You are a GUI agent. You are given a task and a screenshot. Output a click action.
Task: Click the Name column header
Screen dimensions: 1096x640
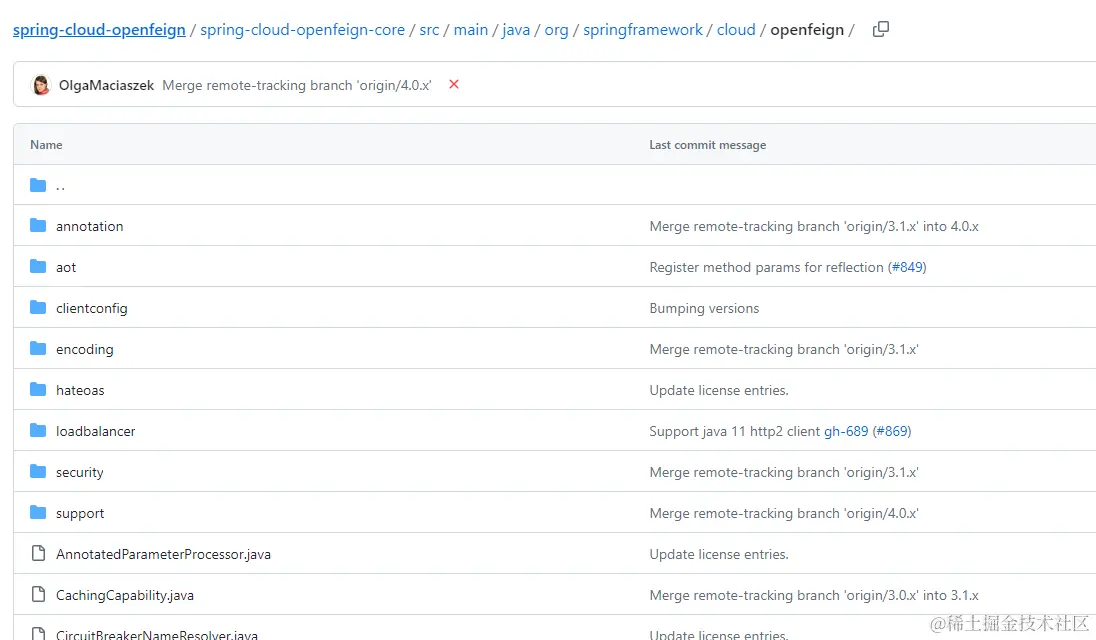coord(46,145)
